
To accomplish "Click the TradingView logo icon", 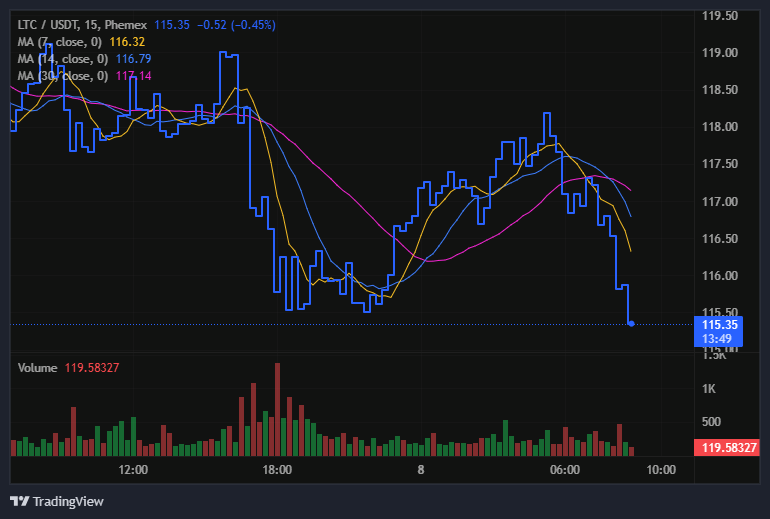I will (x=19, y=500).
